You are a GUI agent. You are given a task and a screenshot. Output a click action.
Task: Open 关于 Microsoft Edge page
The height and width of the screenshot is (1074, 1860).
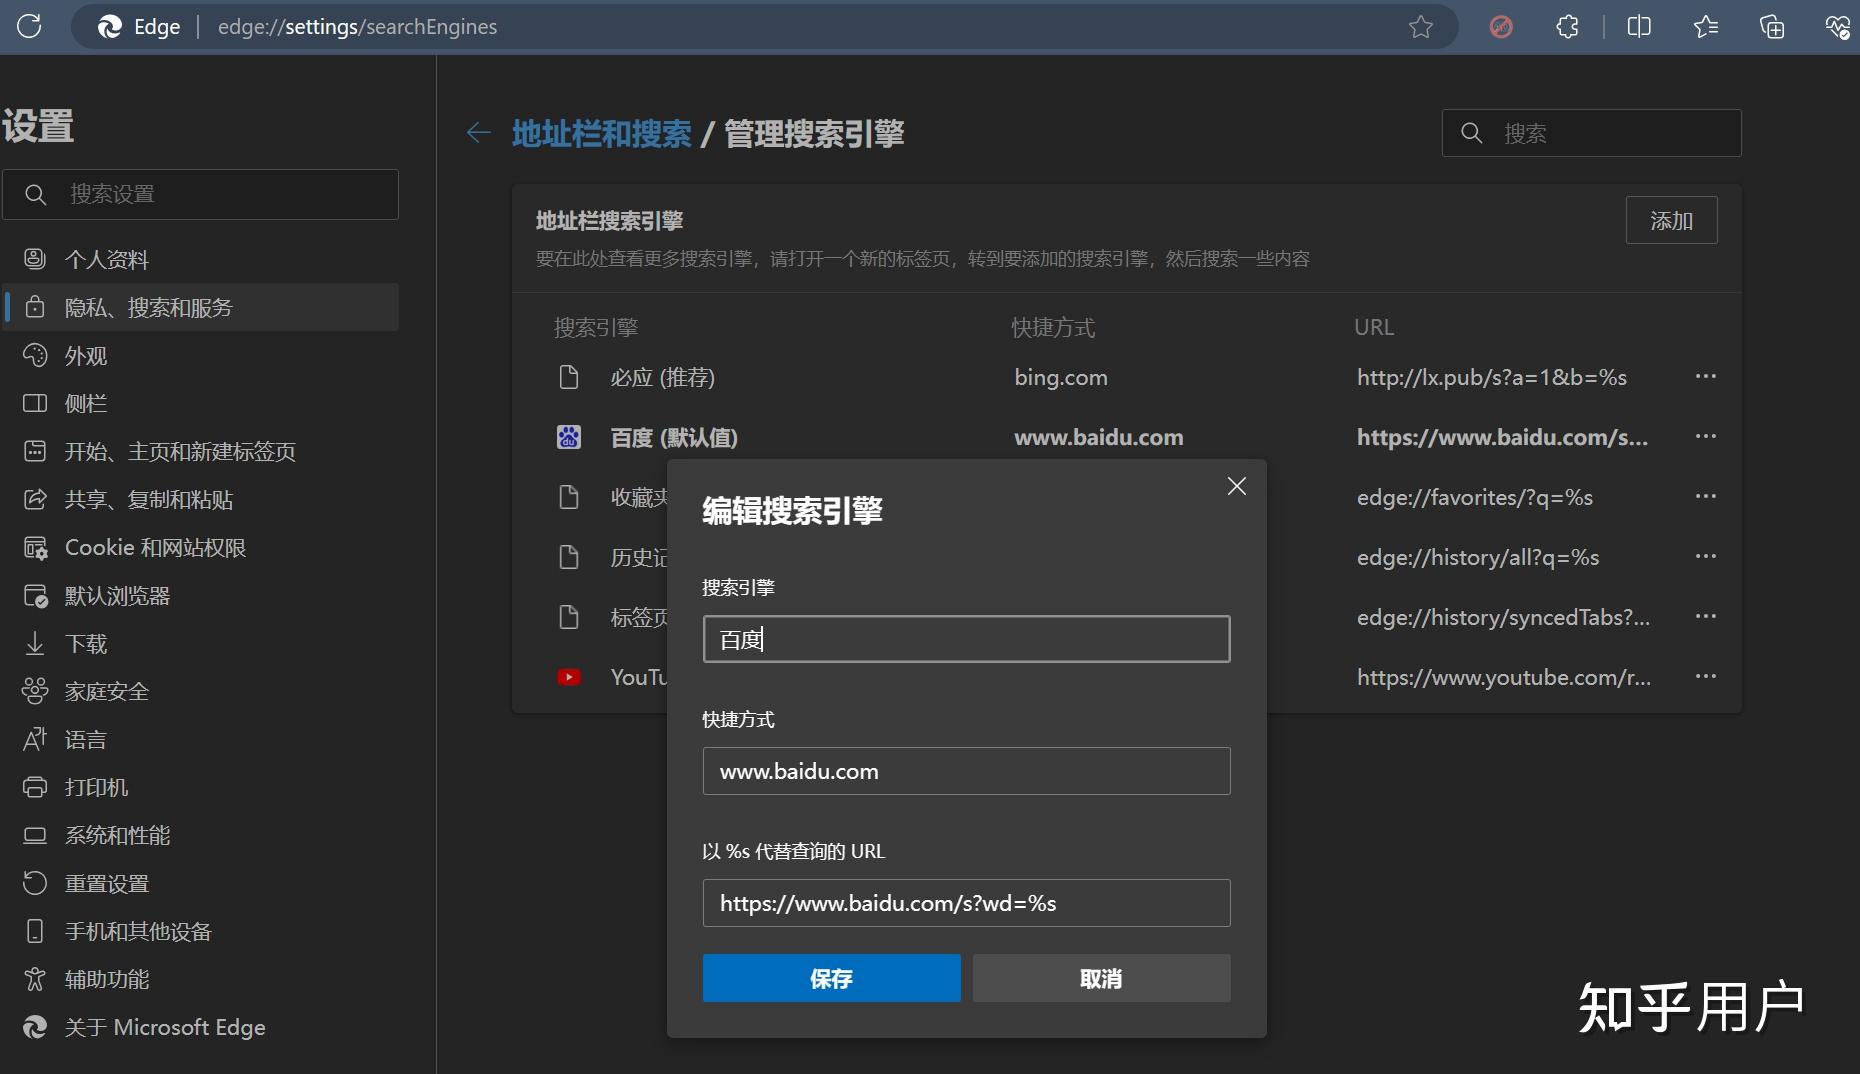(x=200, y=1027)
